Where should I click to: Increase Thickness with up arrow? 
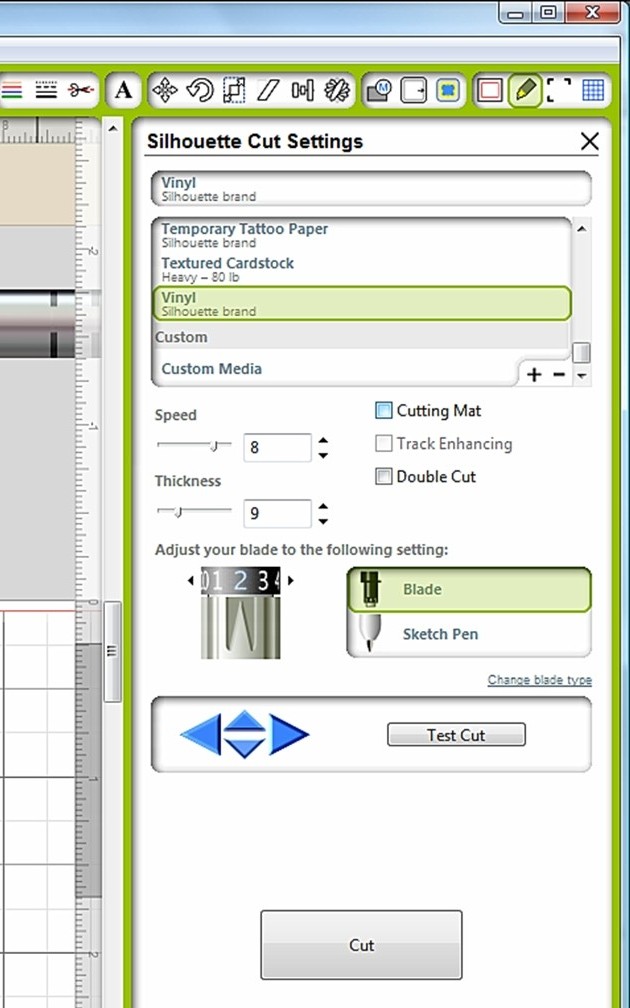tap(323, 507)
